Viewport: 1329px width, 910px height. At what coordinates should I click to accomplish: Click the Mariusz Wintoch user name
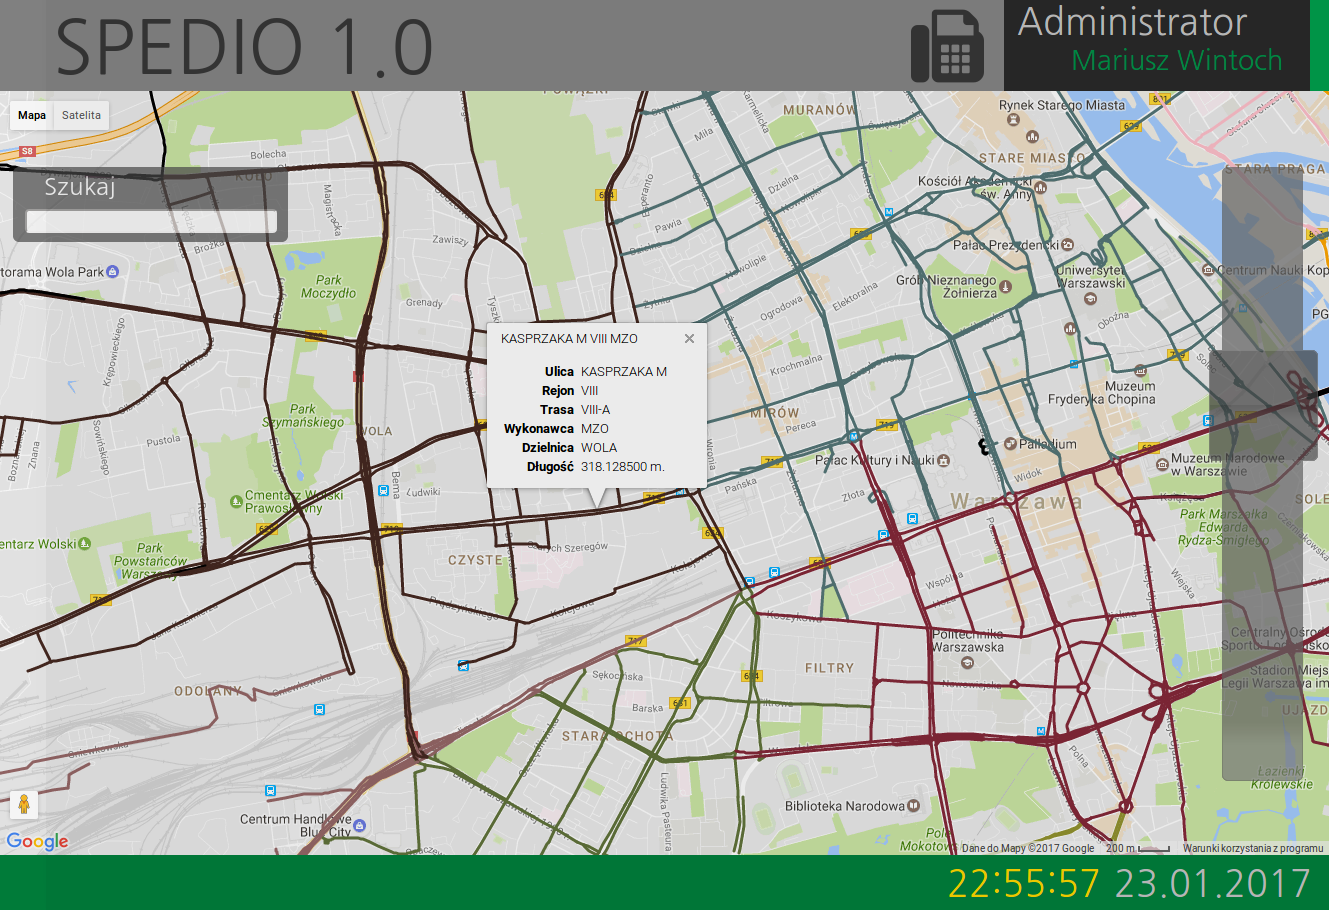coord(1176,61)
